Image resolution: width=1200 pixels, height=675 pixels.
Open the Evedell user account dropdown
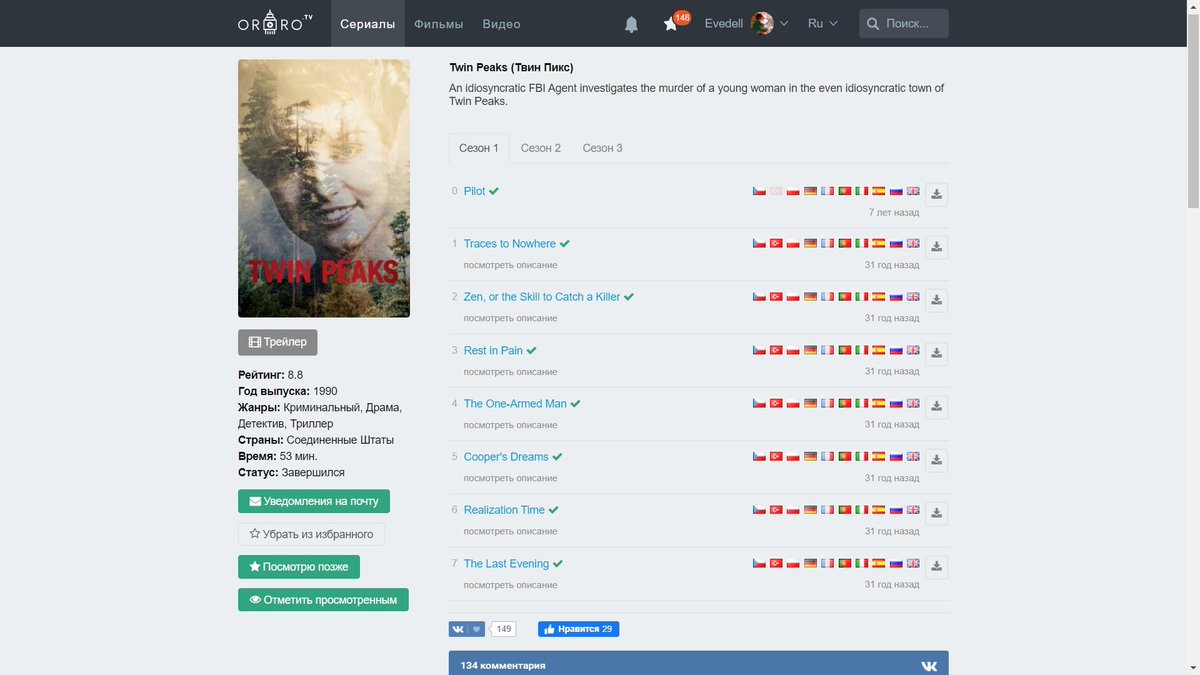click(746, 23)
